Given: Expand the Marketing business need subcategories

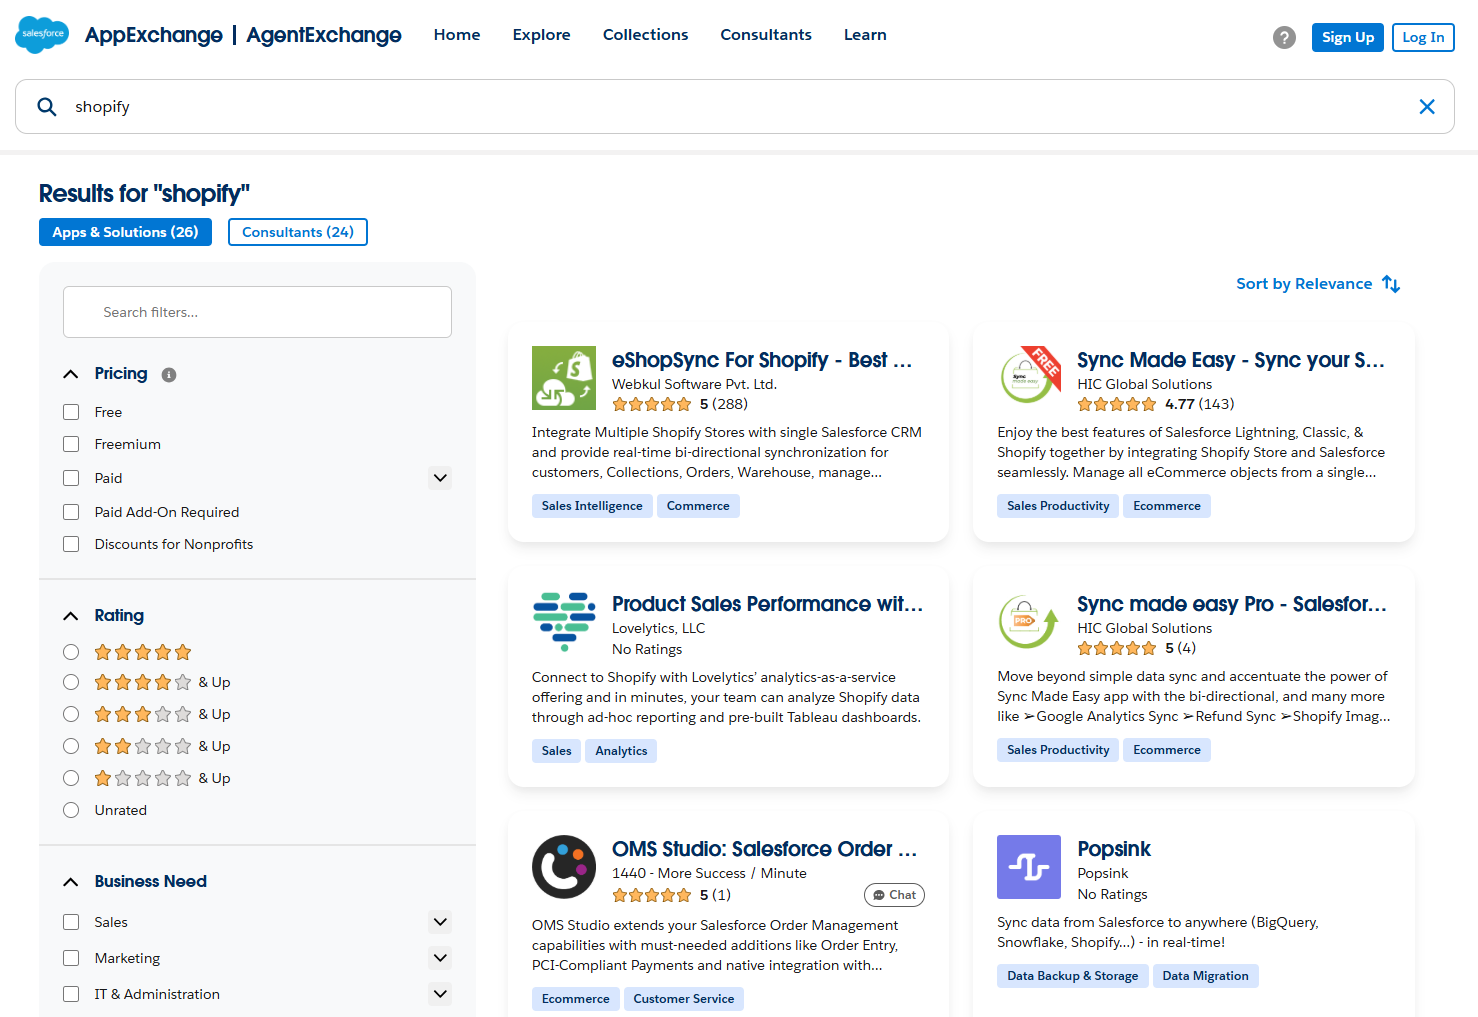Looking at the screenshot, I should tap(440, 958).
